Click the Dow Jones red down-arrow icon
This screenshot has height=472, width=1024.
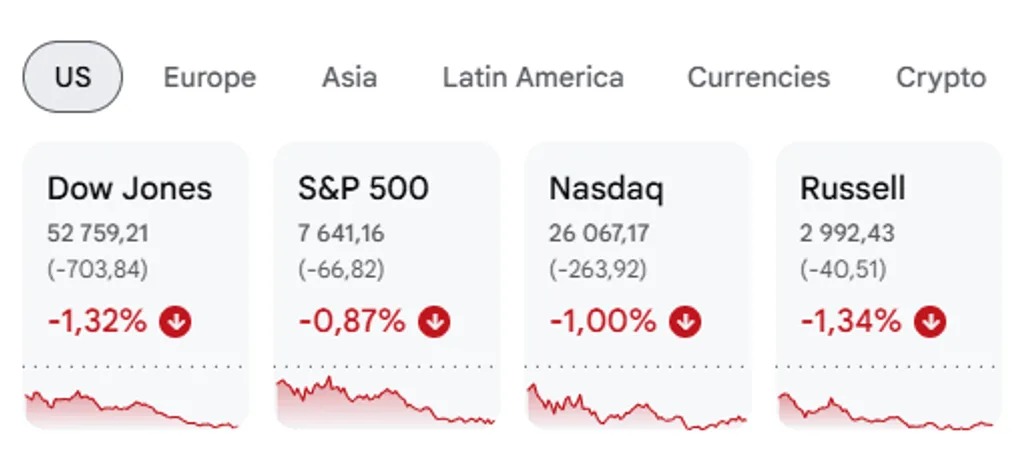175,321
